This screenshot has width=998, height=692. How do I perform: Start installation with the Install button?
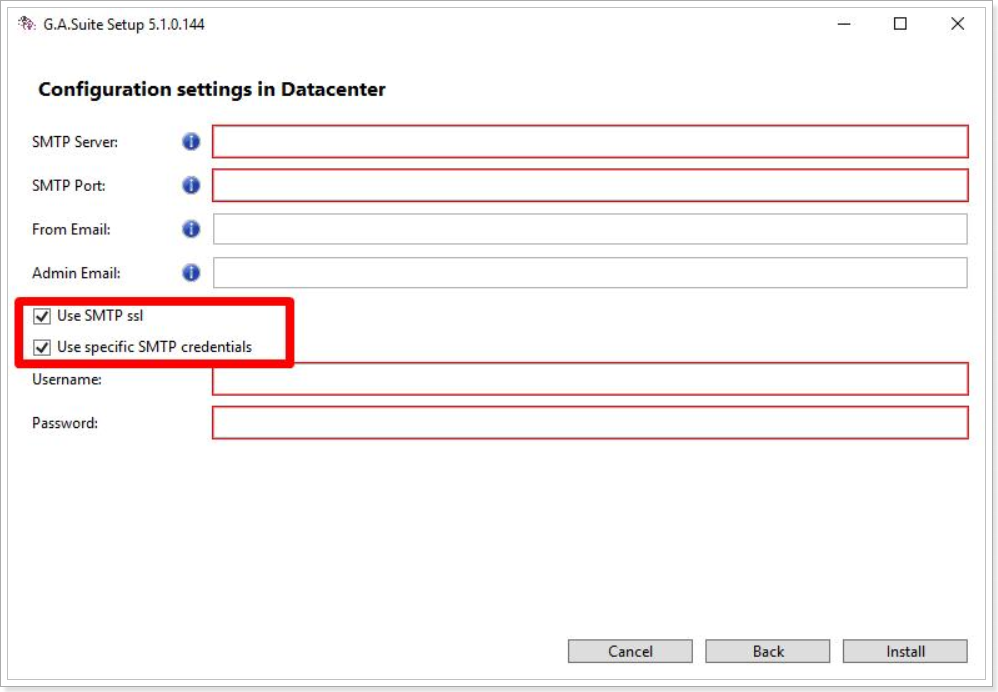point(905,651)
